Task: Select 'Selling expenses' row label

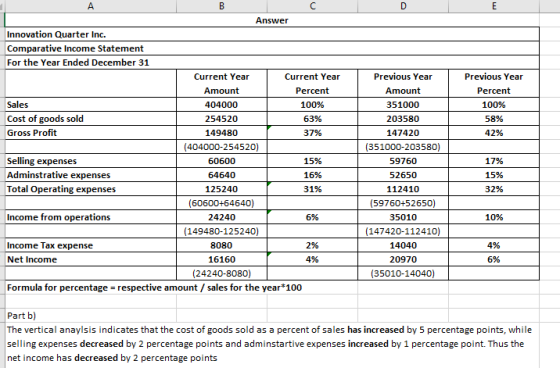Action: coord(91,161)
